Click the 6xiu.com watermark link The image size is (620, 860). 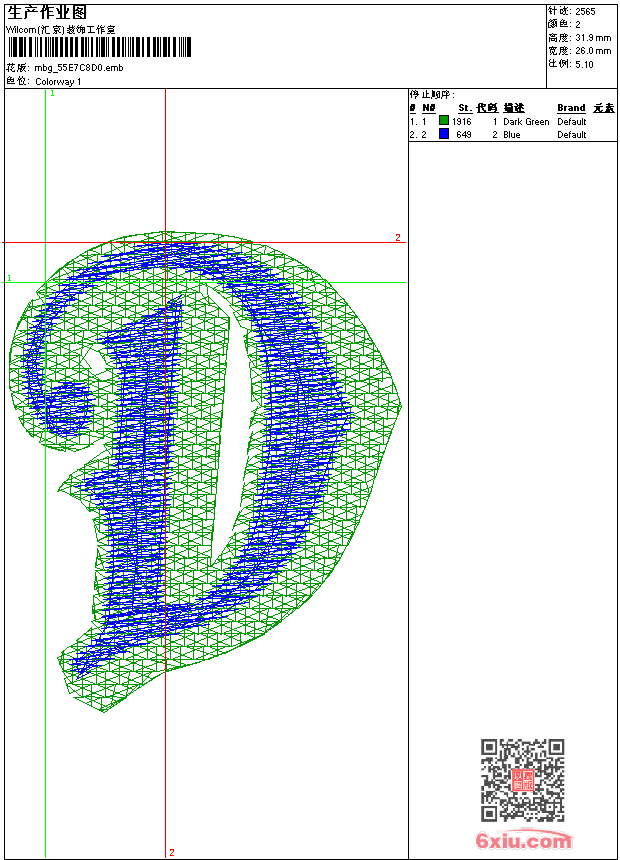[x=523, y=841]
